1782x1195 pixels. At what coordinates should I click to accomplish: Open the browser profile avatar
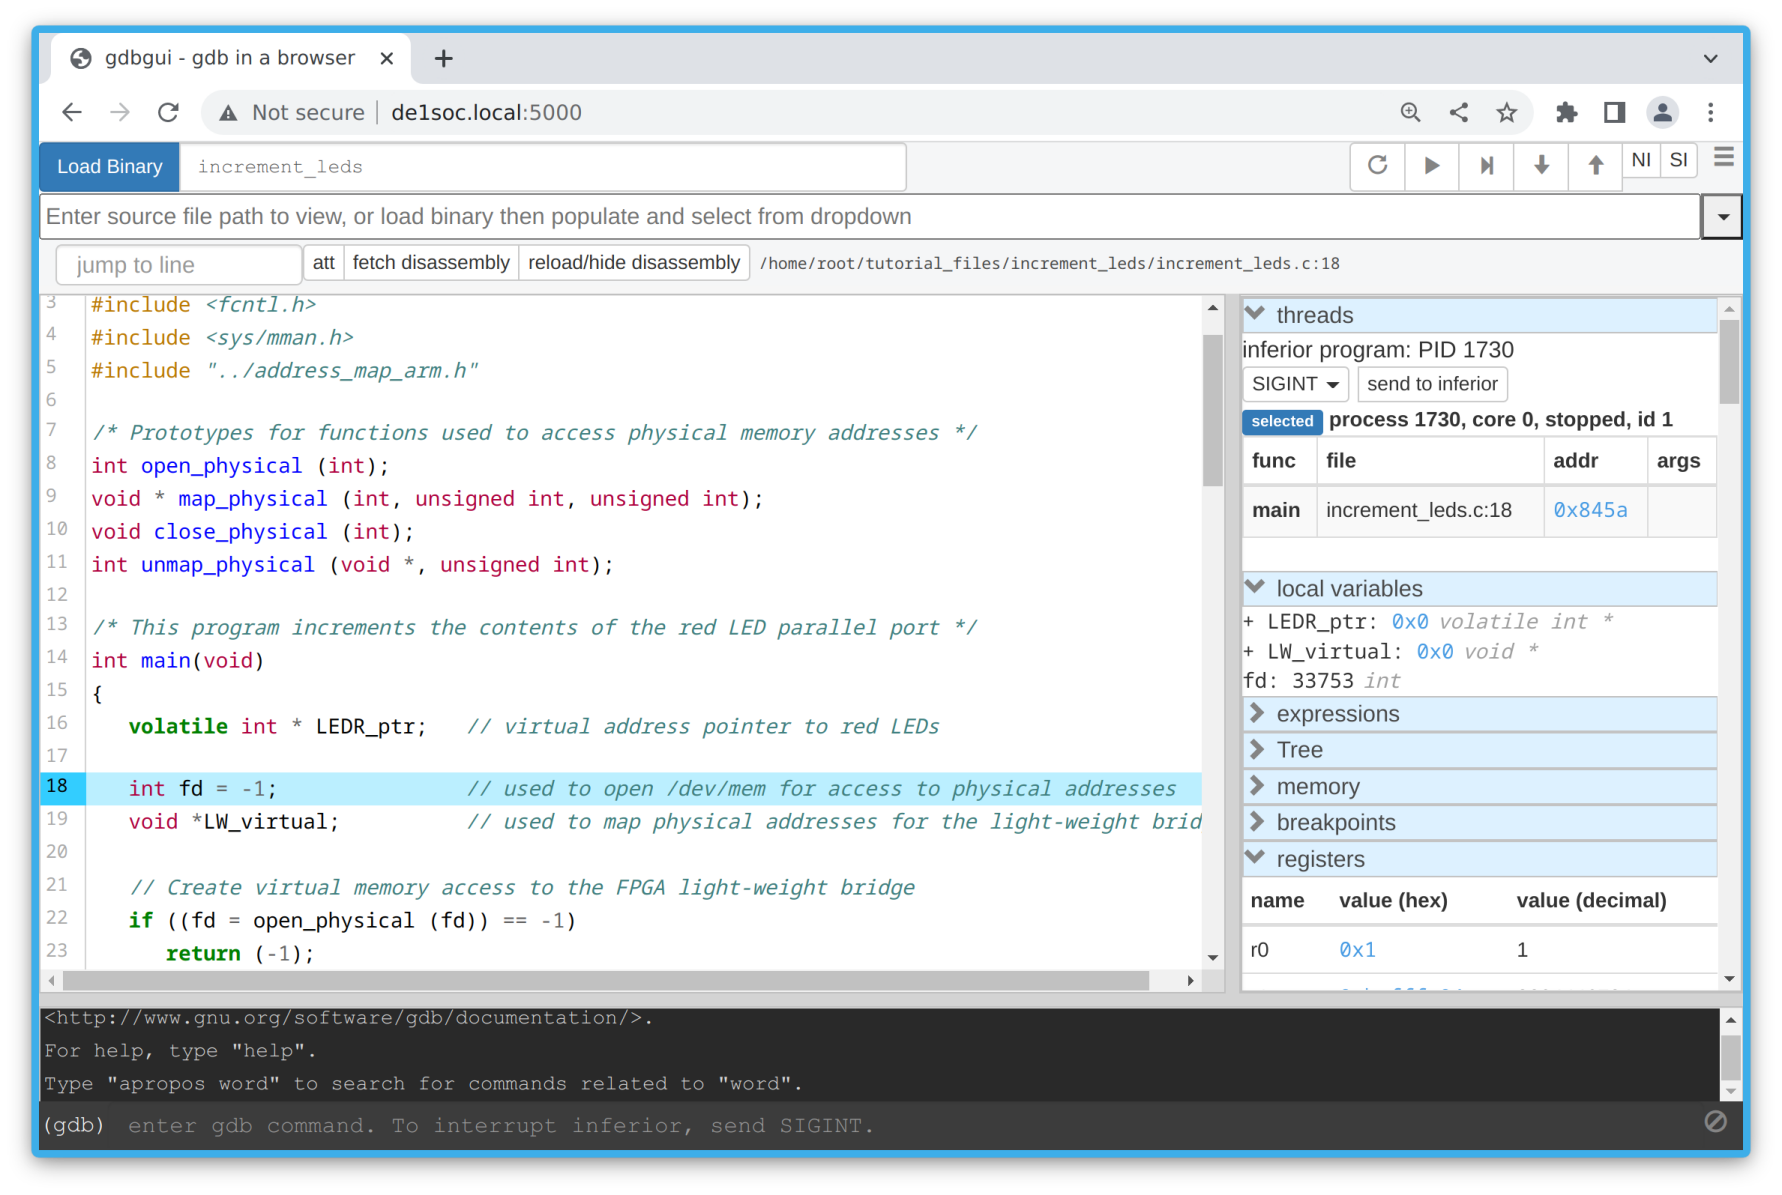tap(1663, 112)
